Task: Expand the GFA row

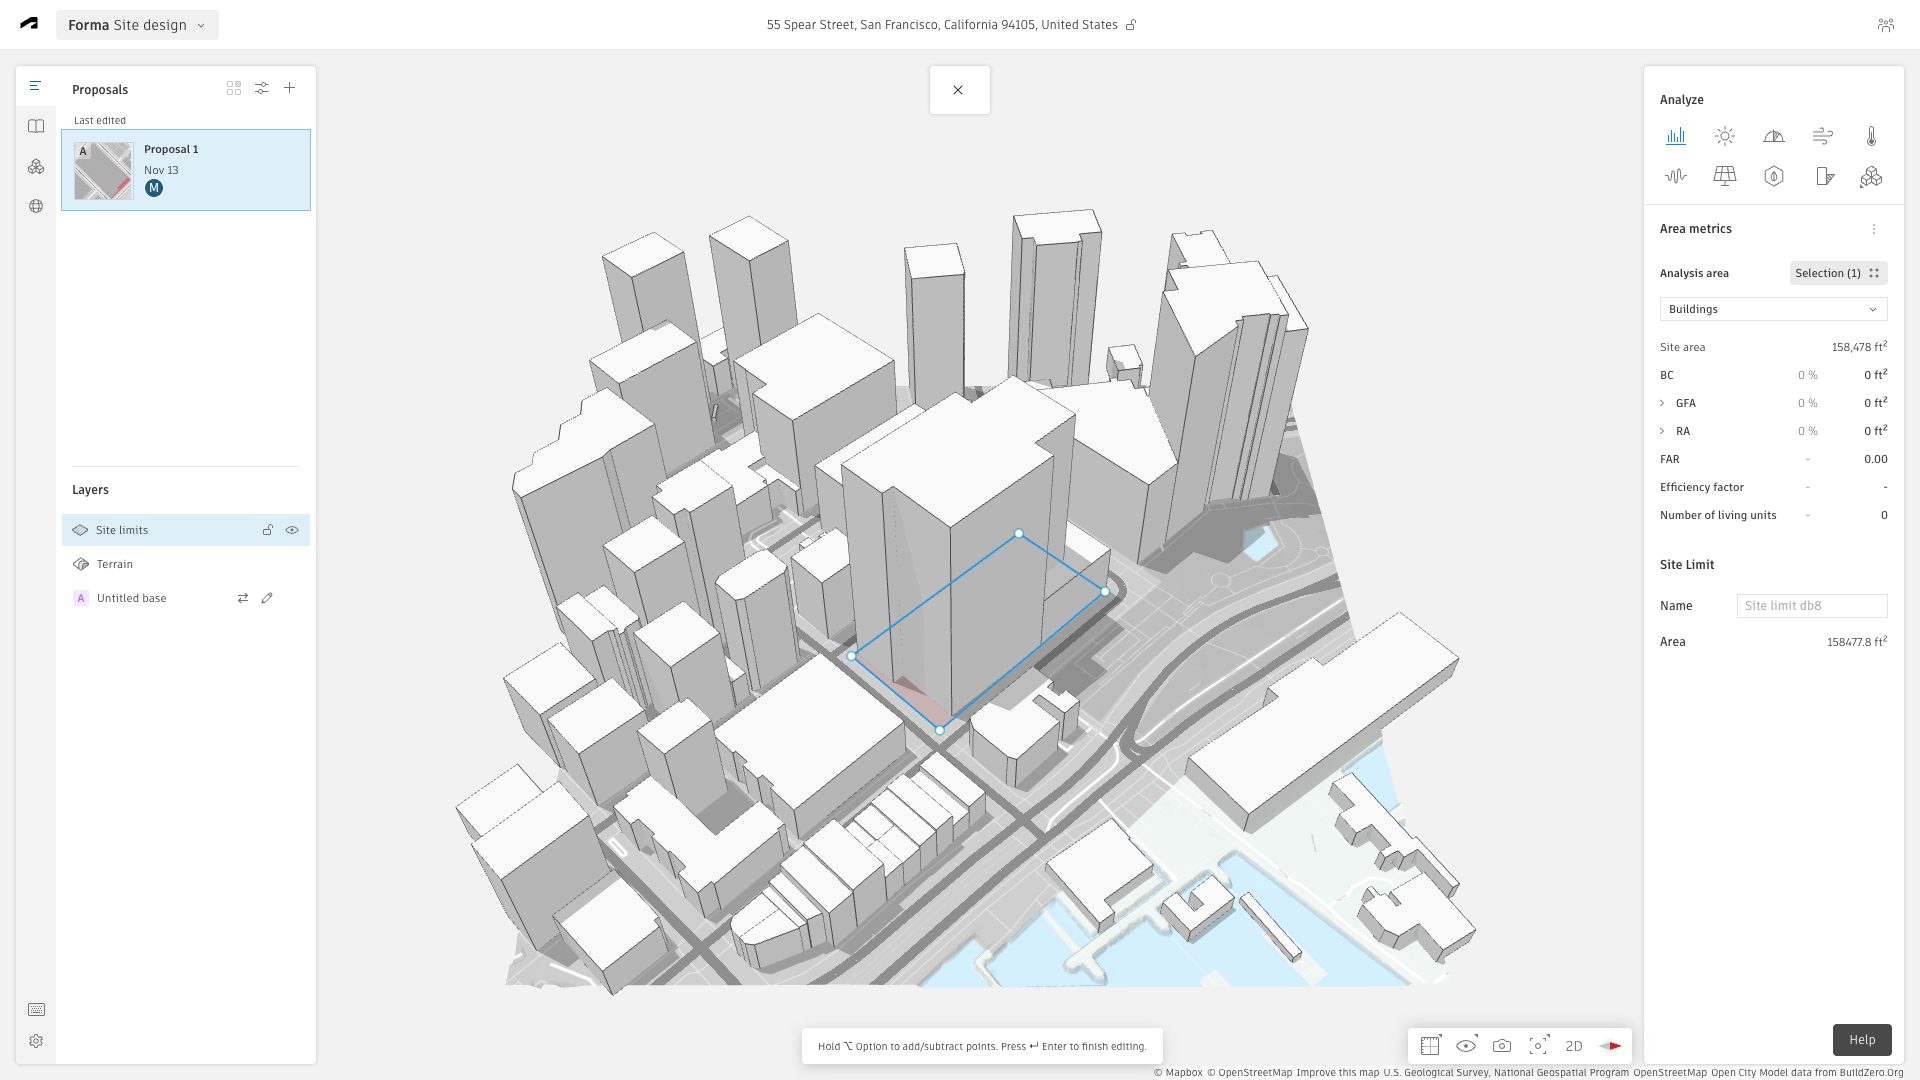Action: [x=1662, y=403]
